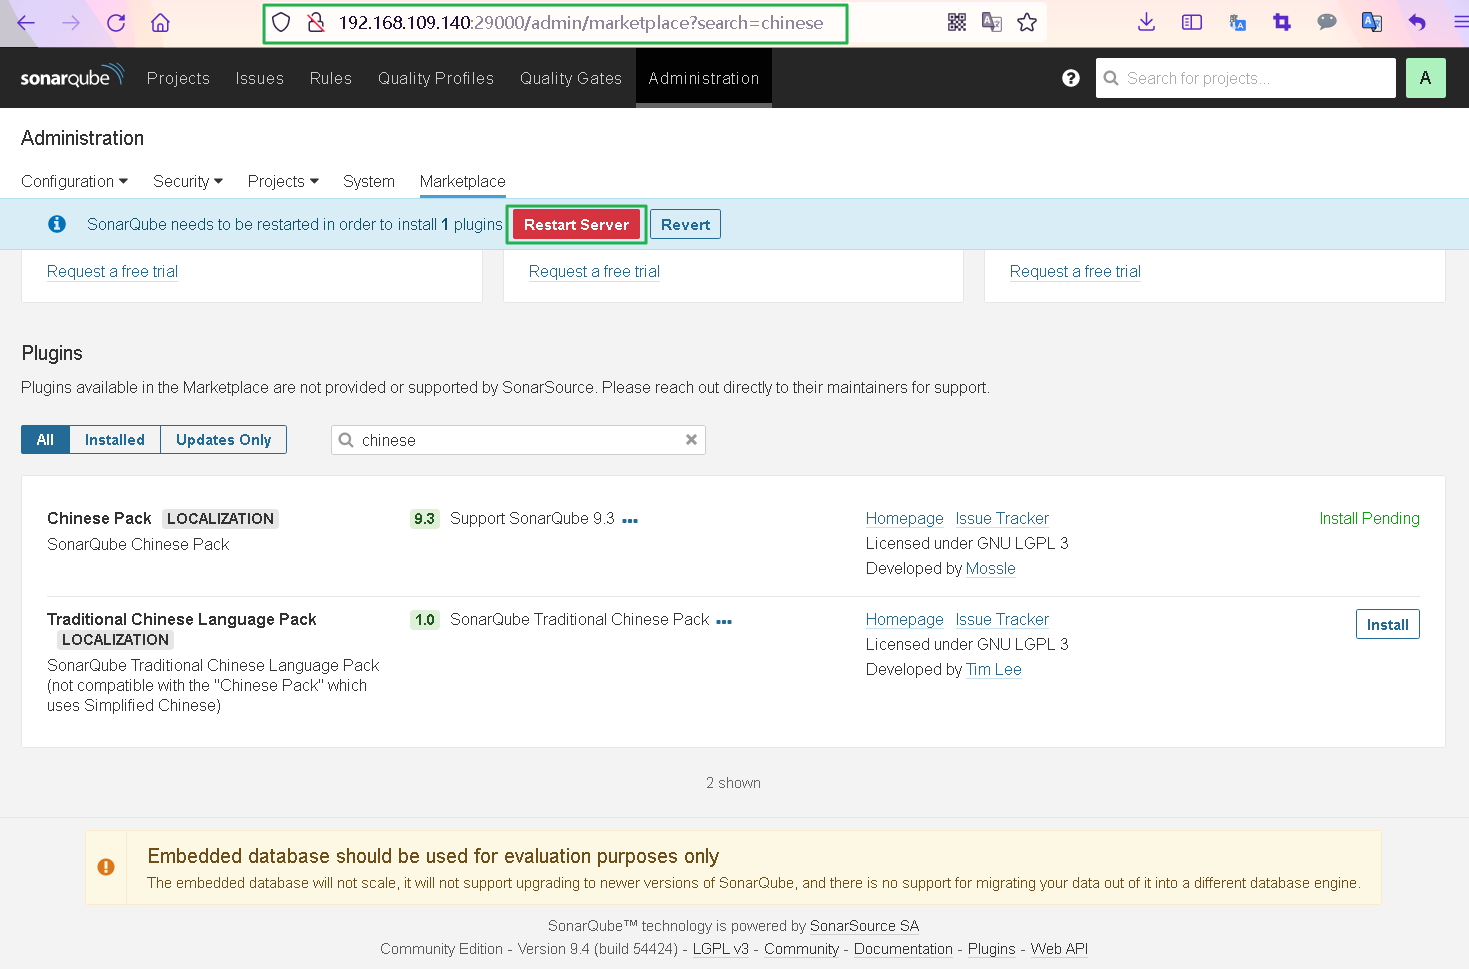Select the Installed plugins filter
The width and height of the screenshot is (1469, 969).
pyautogui.click(x=115, y=440)
